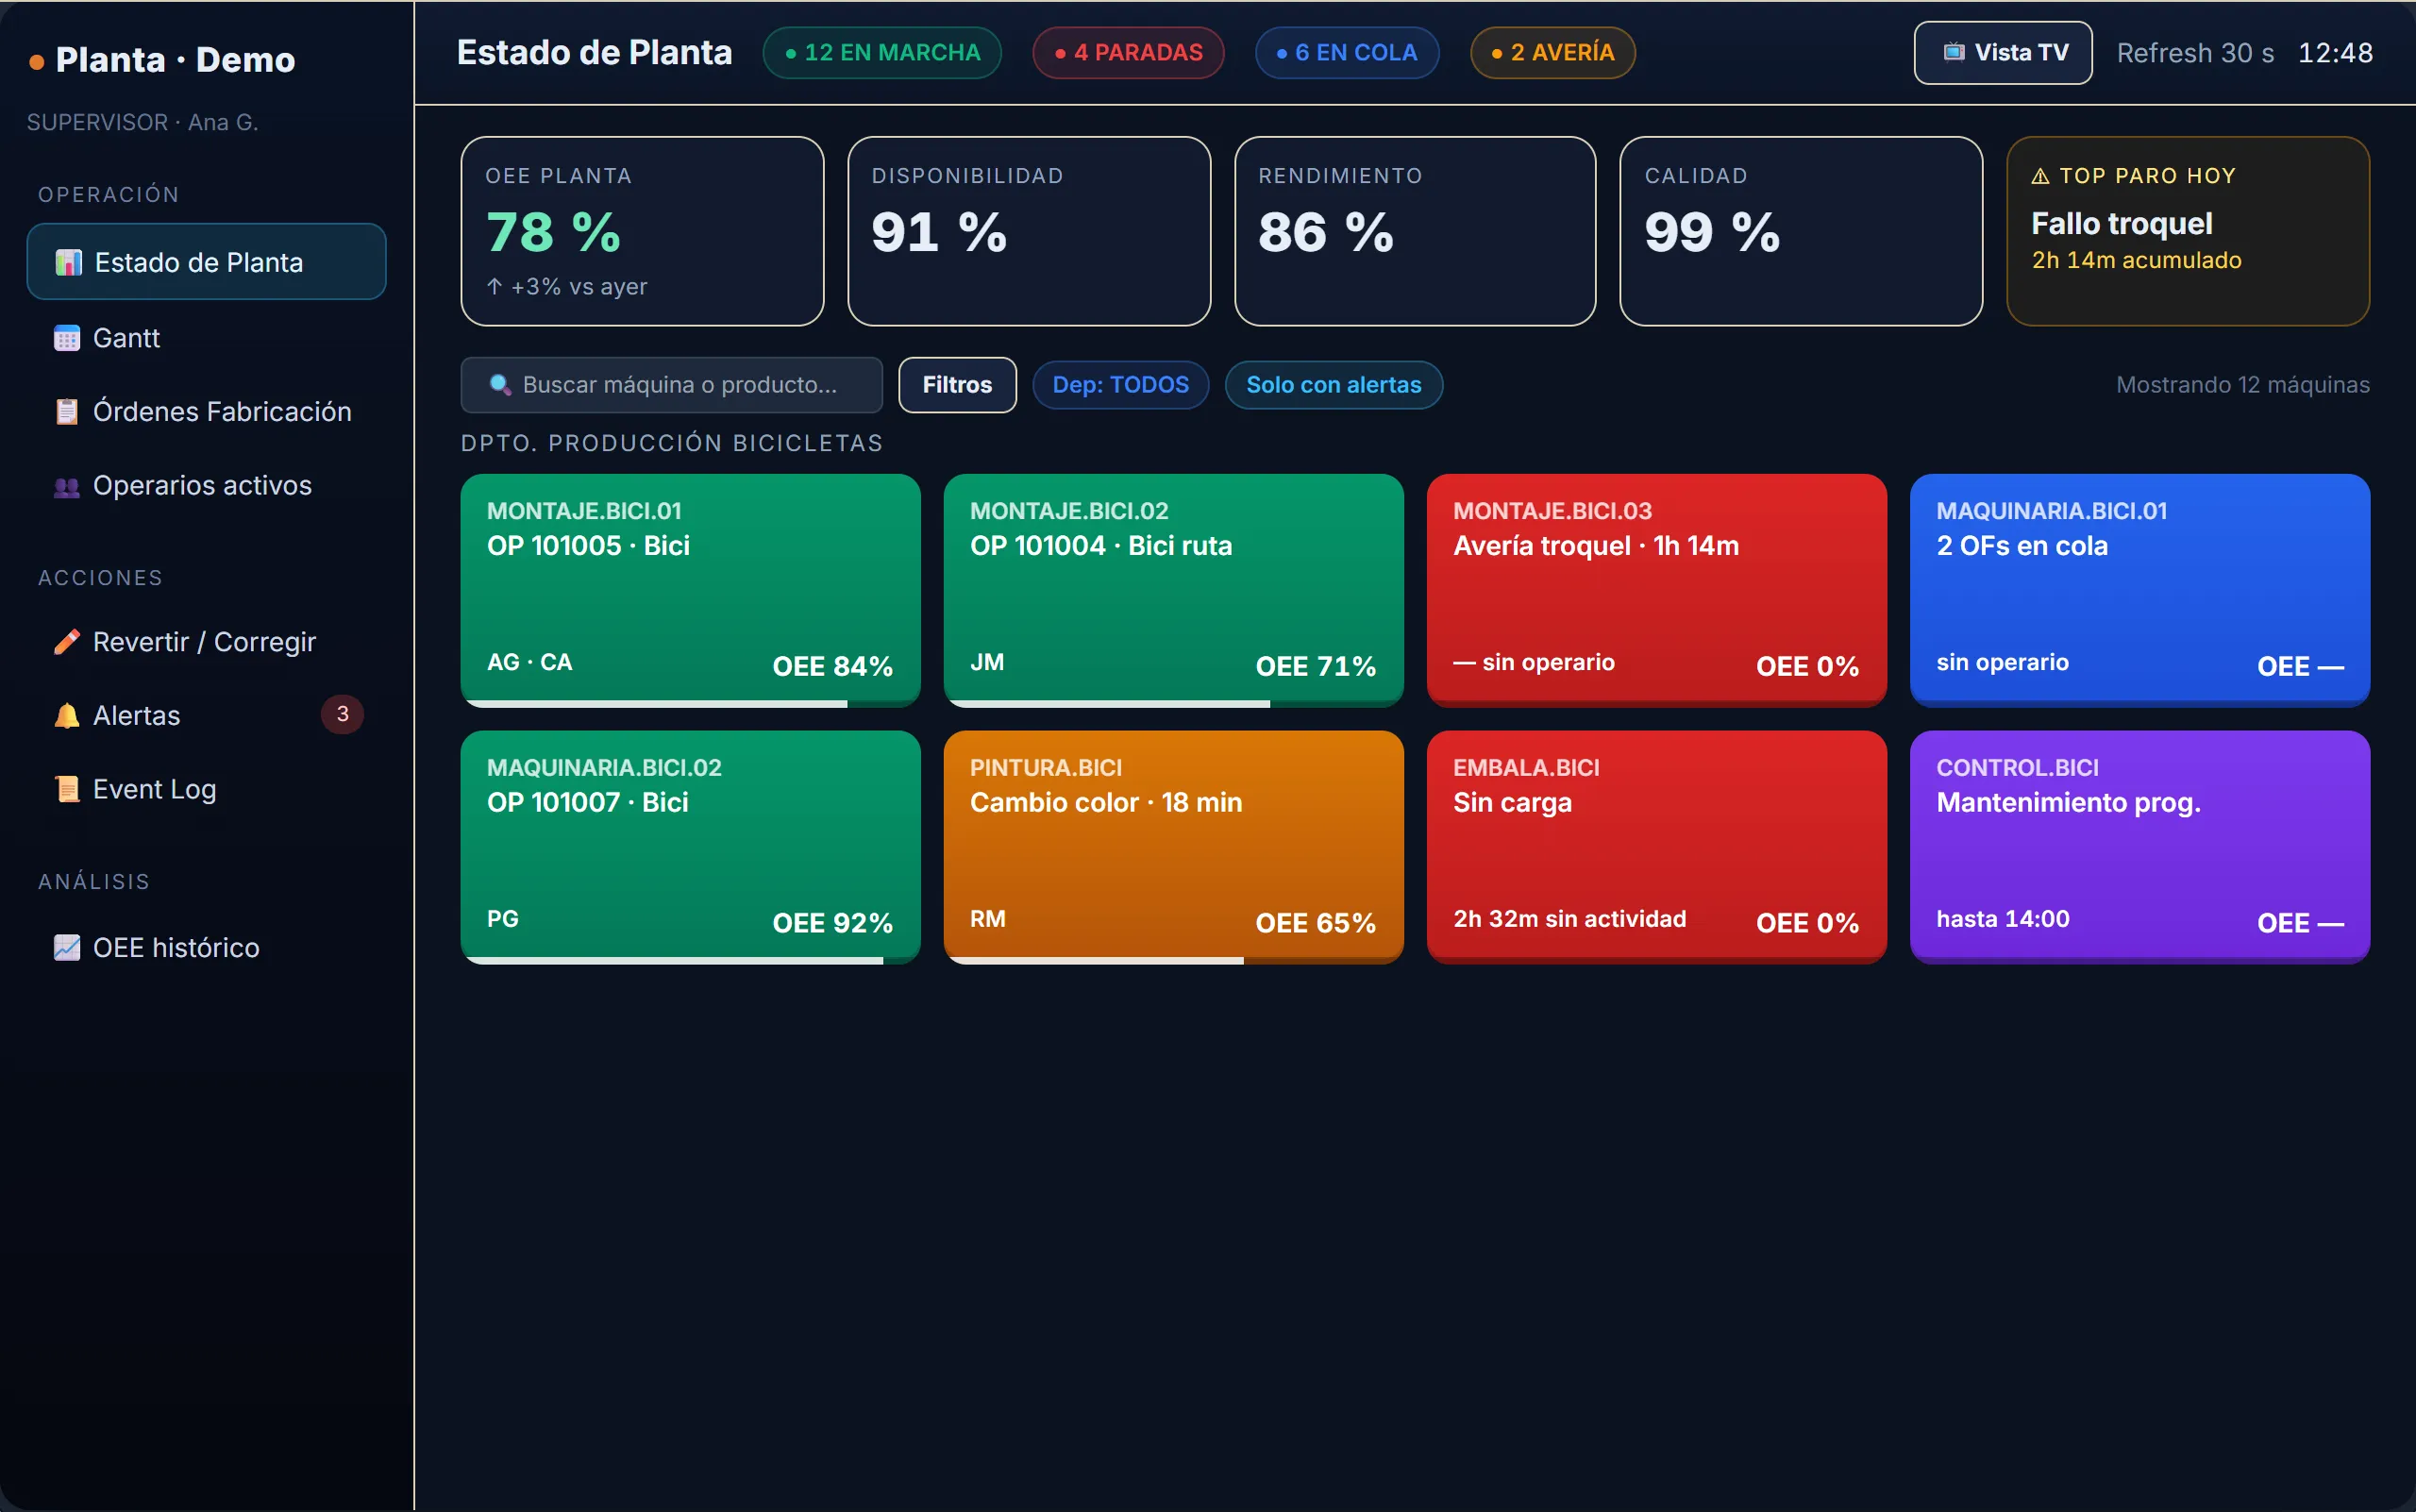Click the warning triangle in Top Paro Hoy
This screenshot has width=2416, height=1512.
pyautogui.click(x=2041, y=176)
